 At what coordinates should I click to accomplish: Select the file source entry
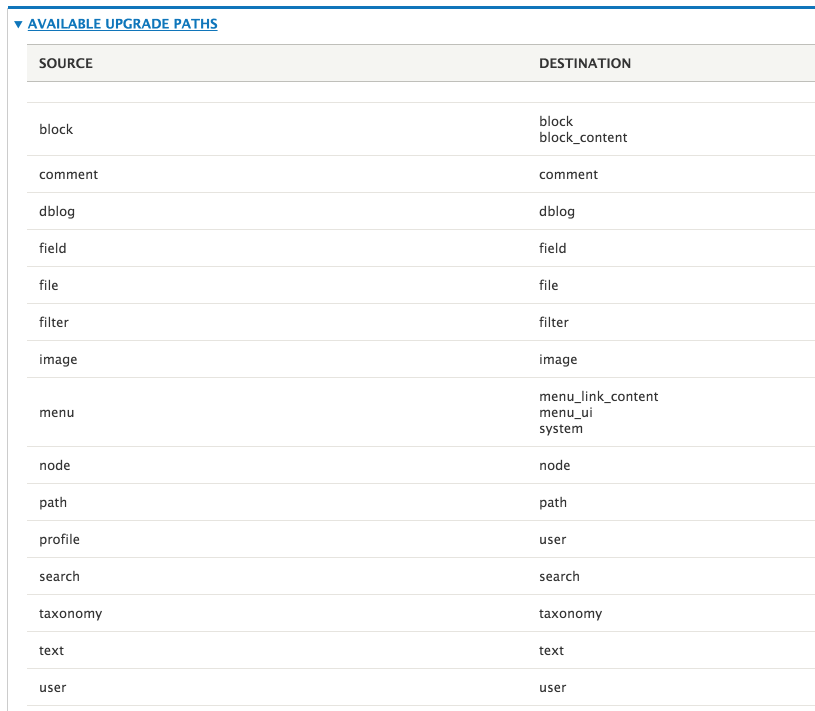tap(48, 285)
